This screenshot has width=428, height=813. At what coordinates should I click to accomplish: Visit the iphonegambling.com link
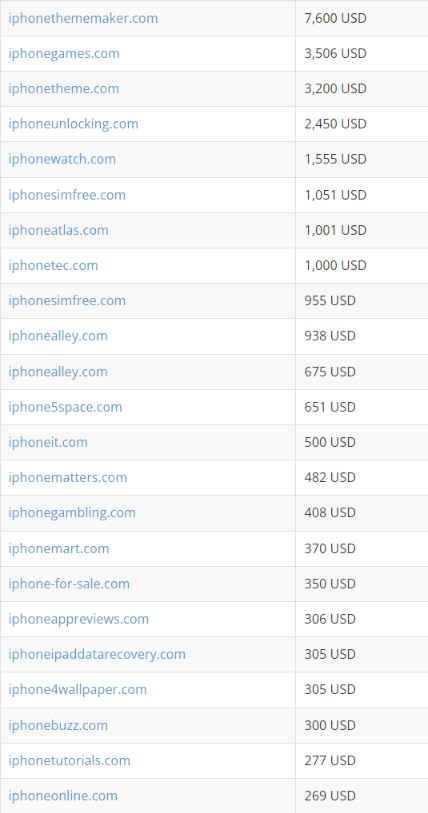coord(72,512)
